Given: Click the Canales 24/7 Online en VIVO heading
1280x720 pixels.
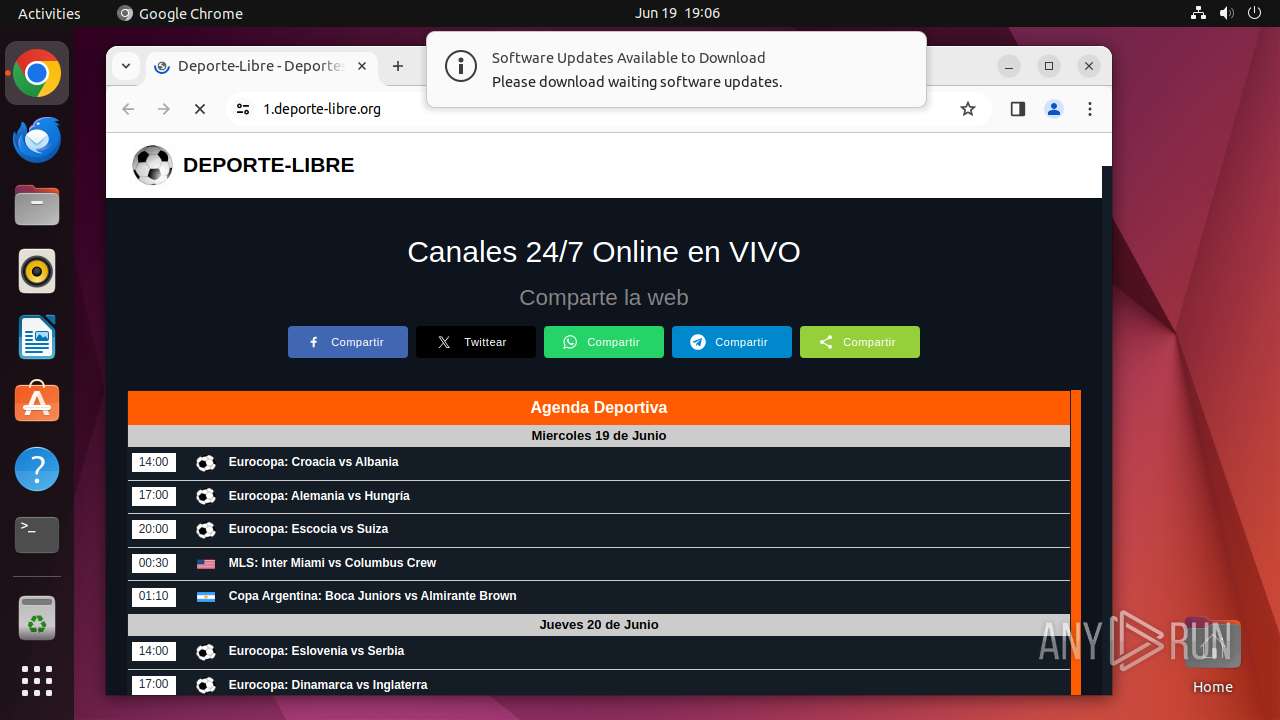Looking at the screenshot, I should 604,252.
